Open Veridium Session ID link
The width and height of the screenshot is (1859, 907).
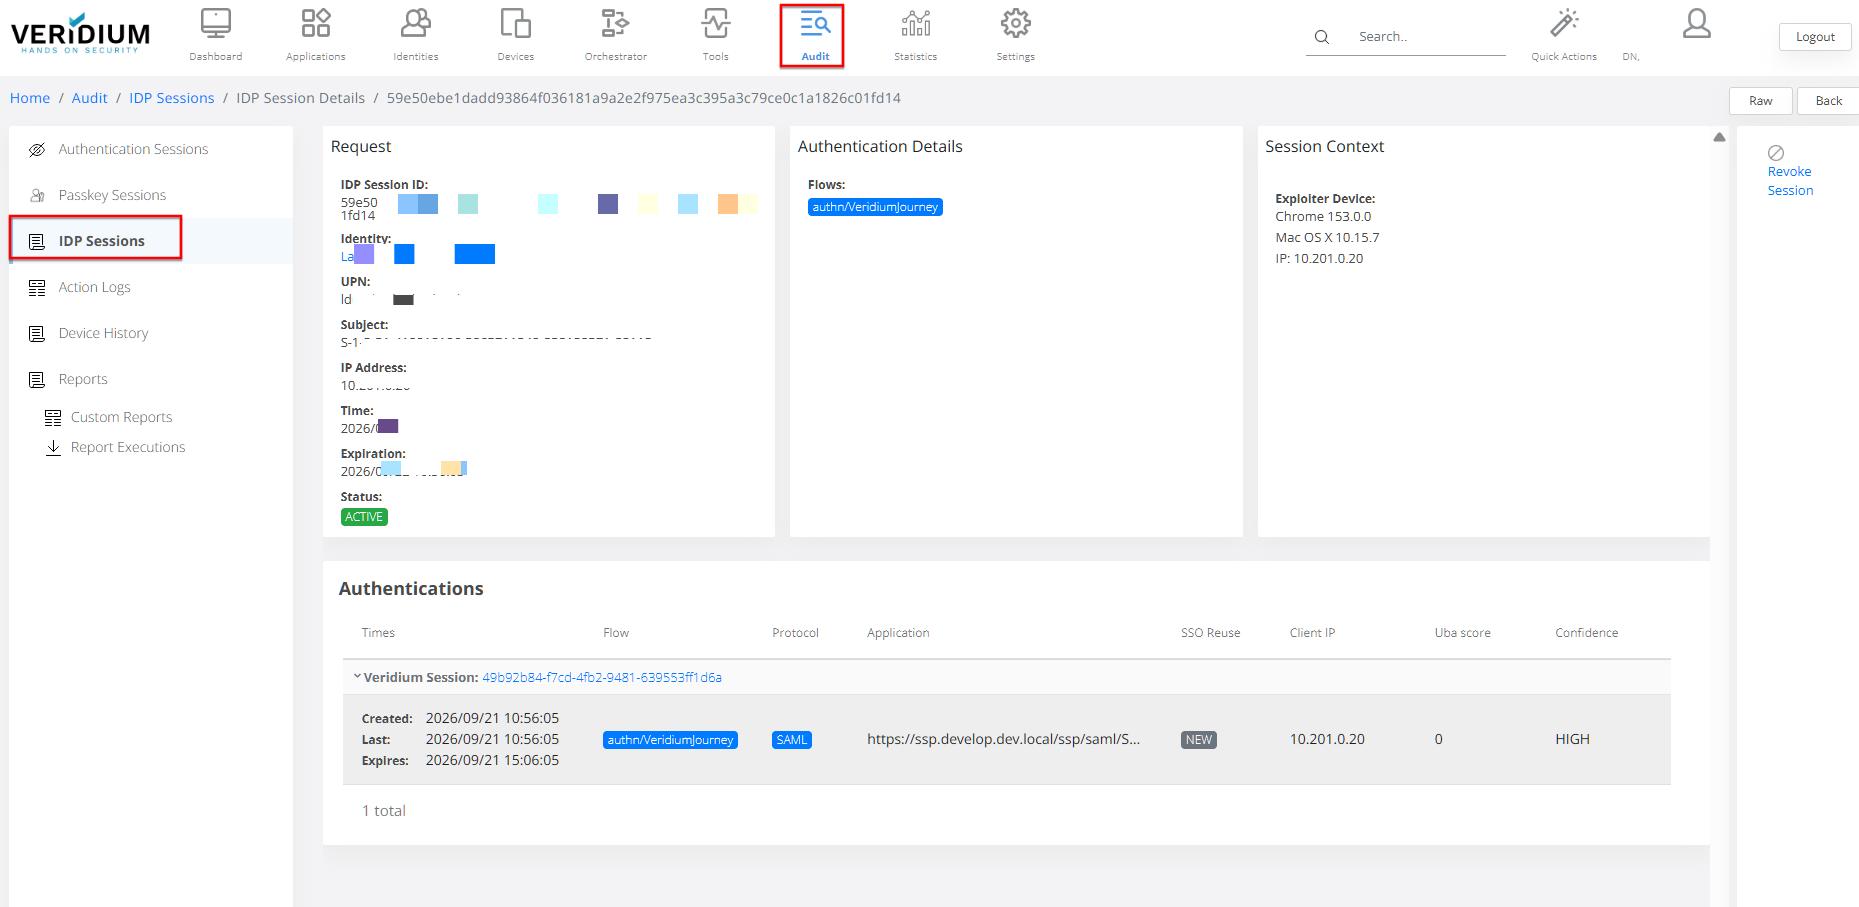coord(602,677)
